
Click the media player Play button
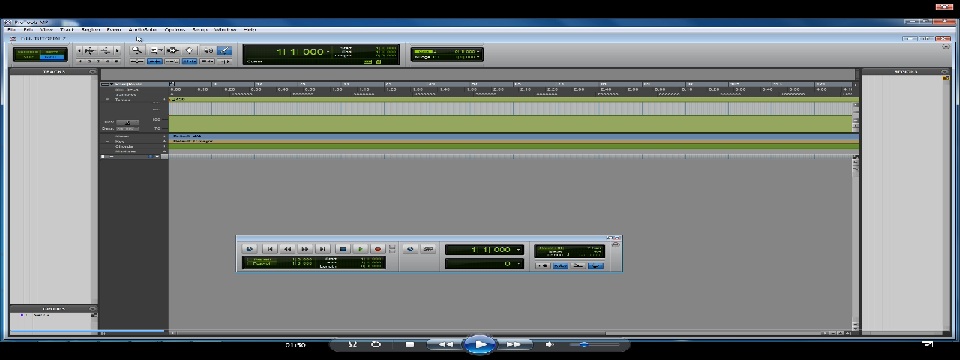pos(480,345)
